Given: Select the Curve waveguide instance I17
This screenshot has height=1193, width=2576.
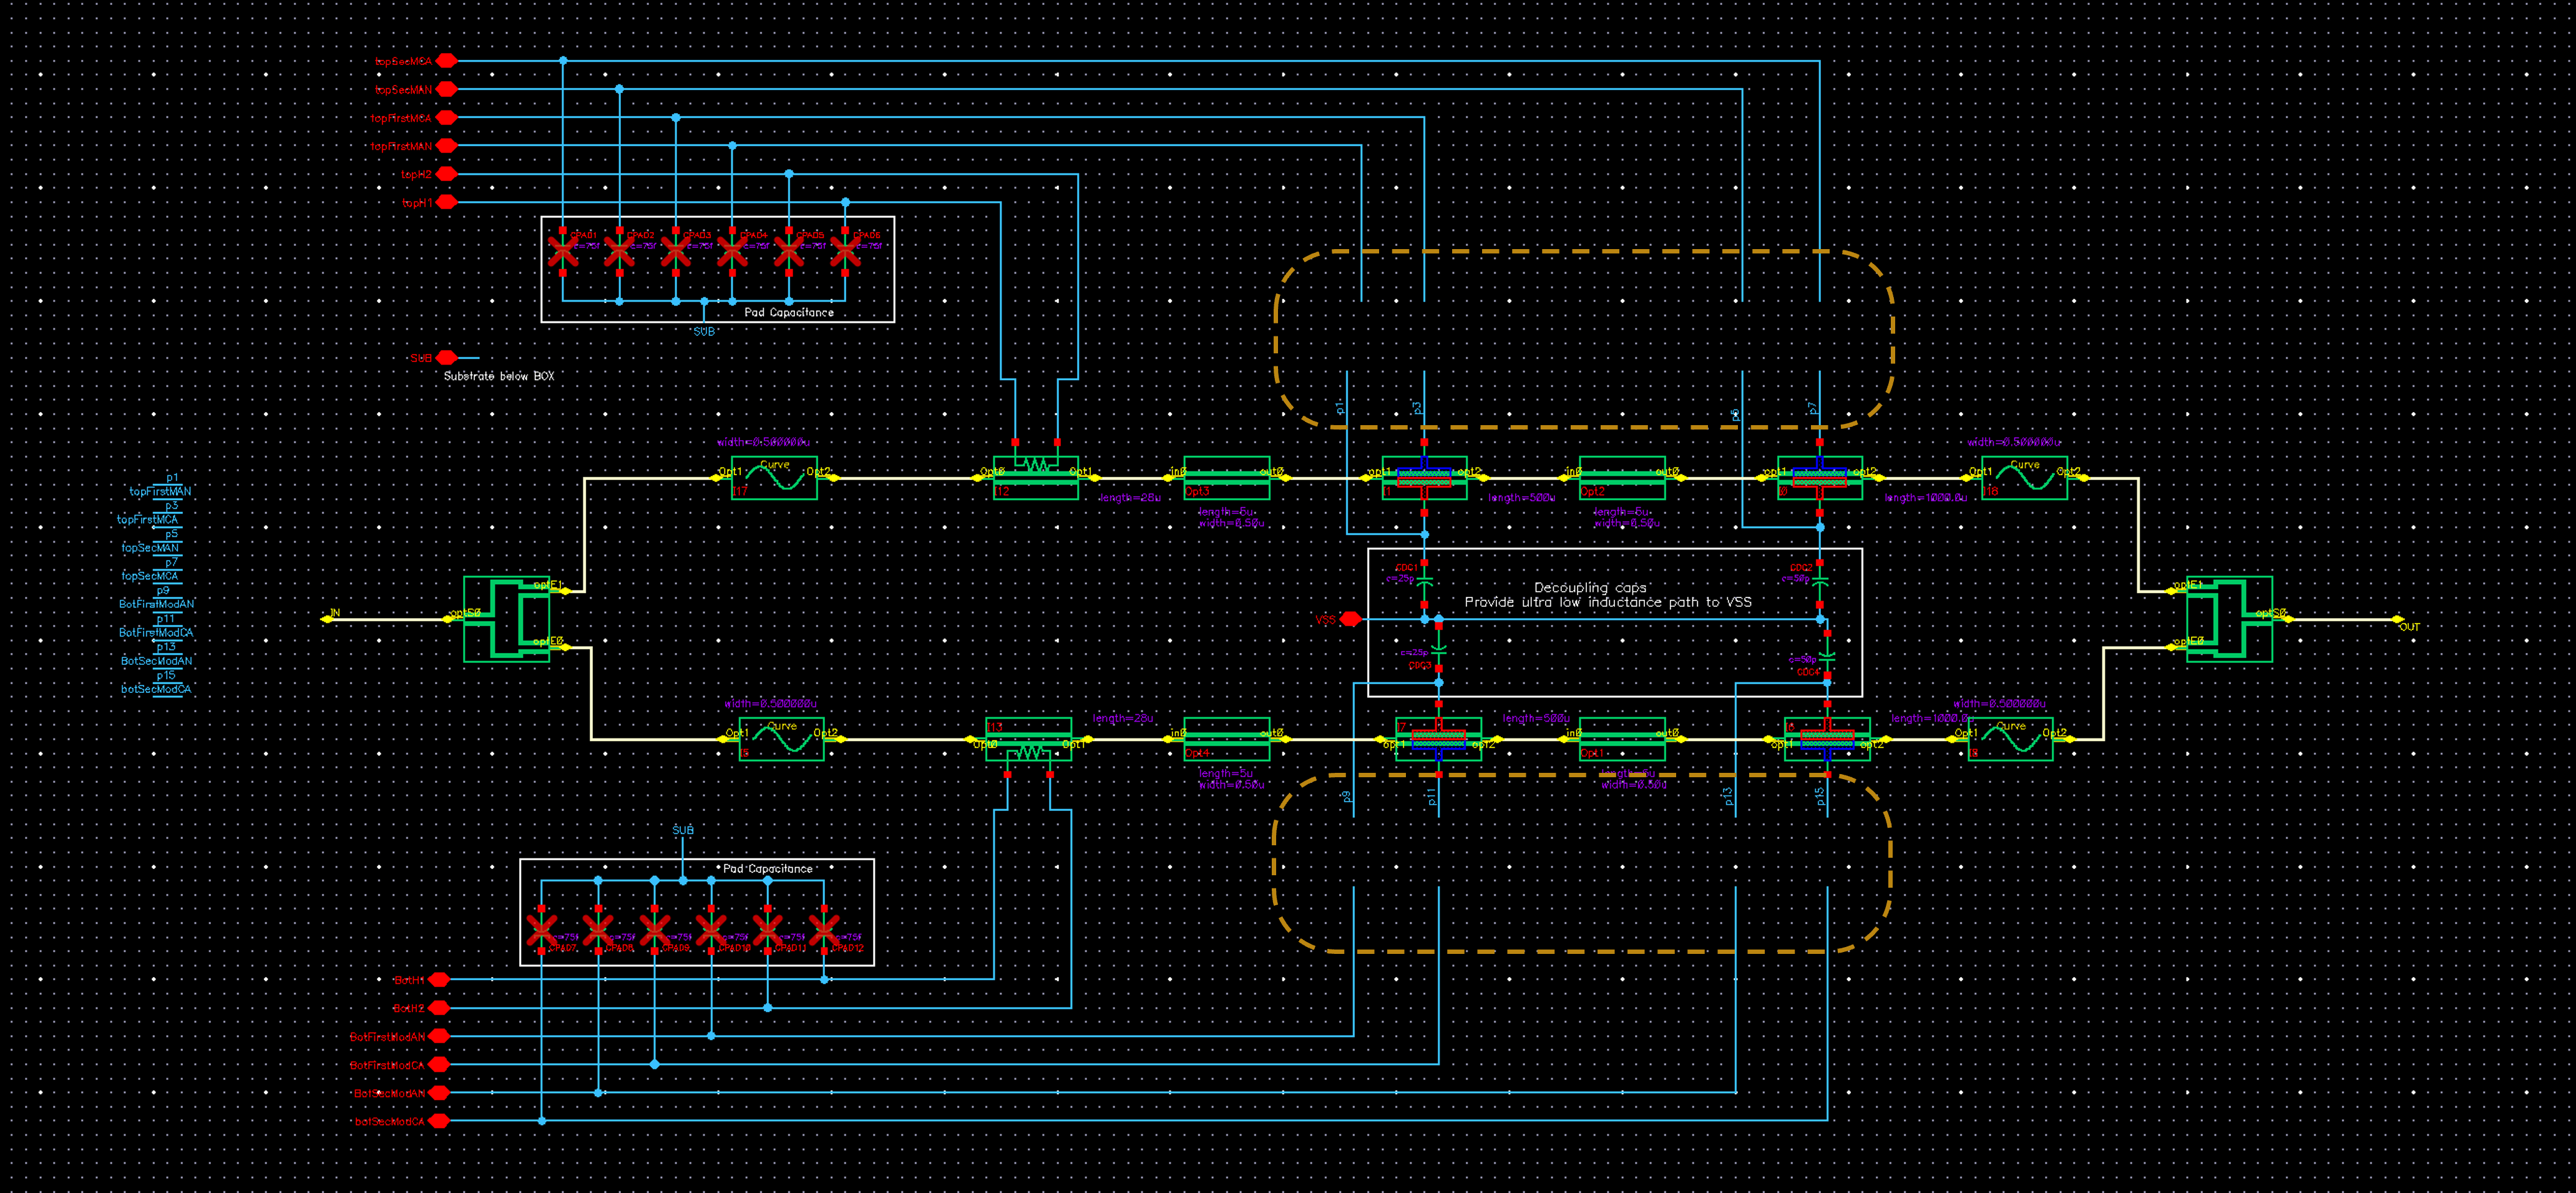Looking at the screenshot, I should tap(774, 478).
